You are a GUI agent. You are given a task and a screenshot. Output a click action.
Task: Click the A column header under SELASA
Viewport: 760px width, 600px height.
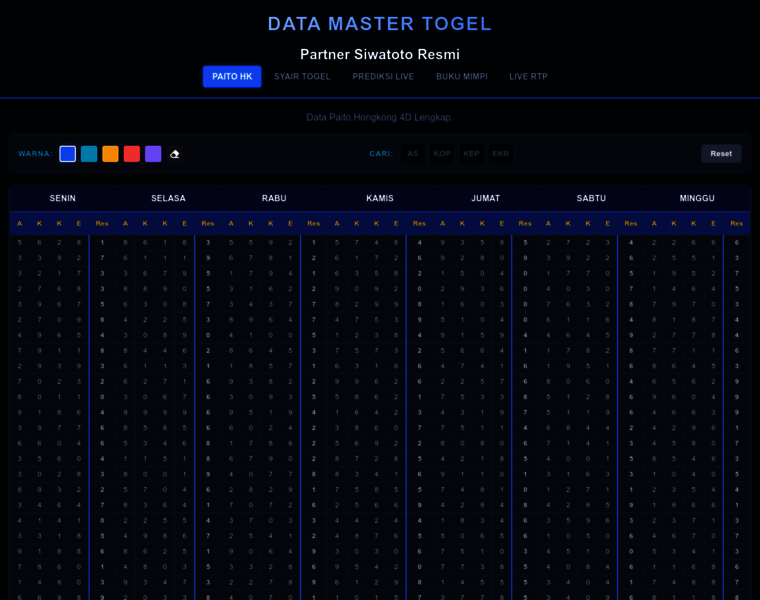(125, 223)
